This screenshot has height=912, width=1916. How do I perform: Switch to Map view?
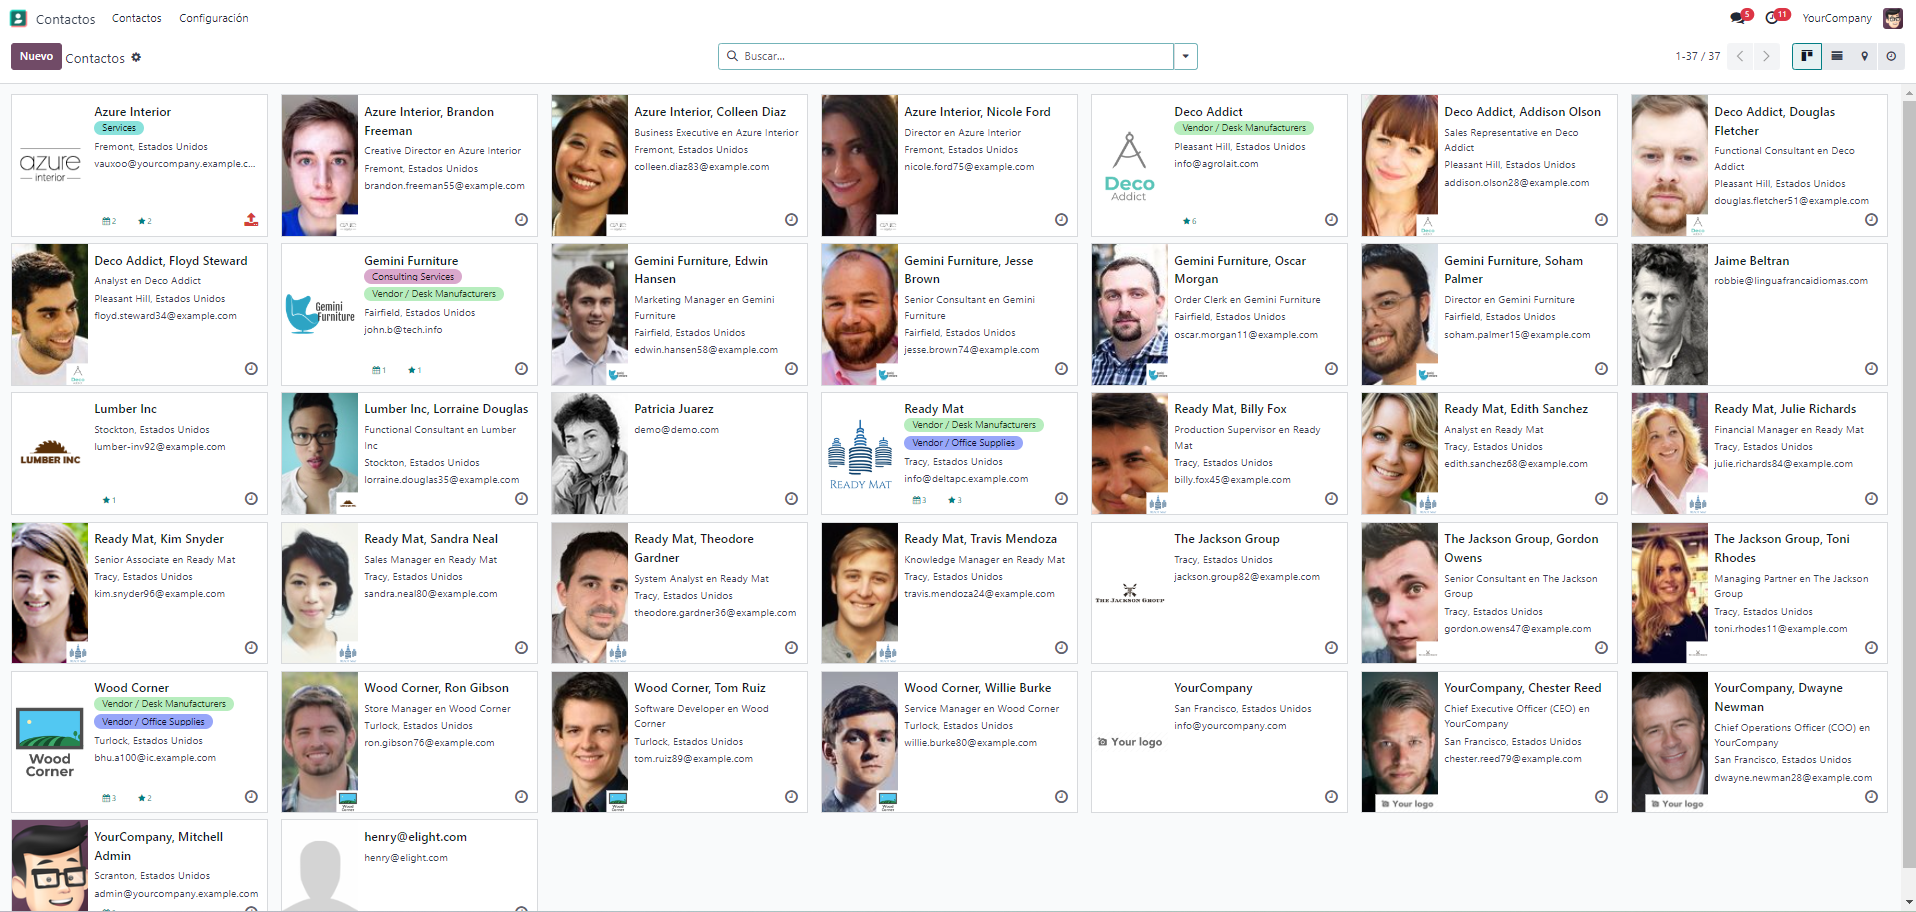[1864, 56]
